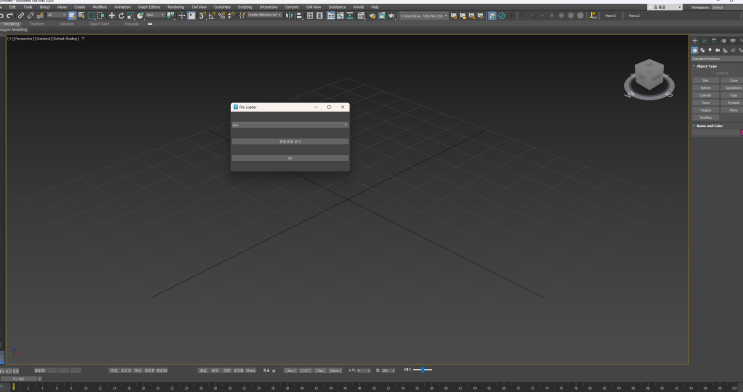This screenshot has width=743, height=392.
Task: Open the Create Selection Set dropdown
Action: (x=264, y=15)
